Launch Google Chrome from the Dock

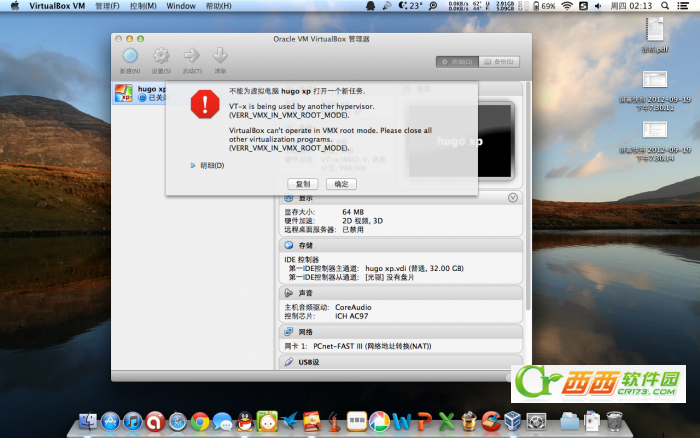pos(200,421)
